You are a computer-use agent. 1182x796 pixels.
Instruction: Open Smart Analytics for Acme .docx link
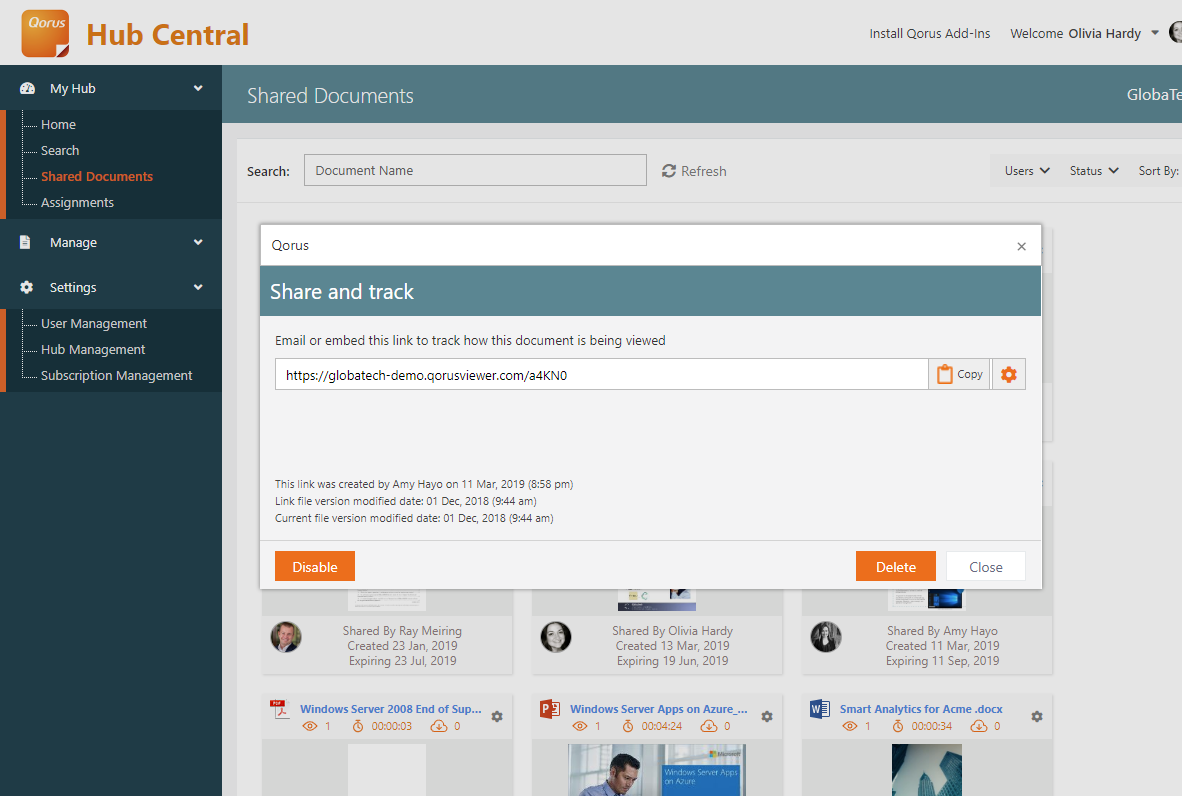pyautogui.click(x=921, y=709)
